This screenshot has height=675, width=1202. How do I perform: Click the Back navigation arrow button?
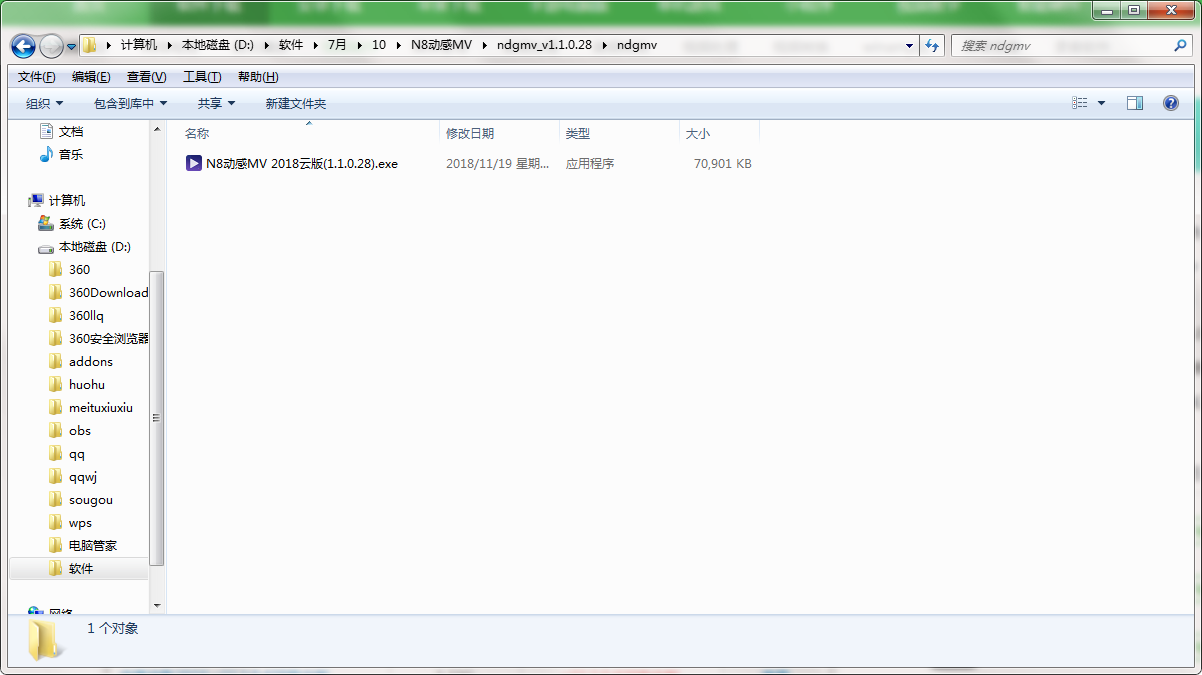(x=23, y=46)
